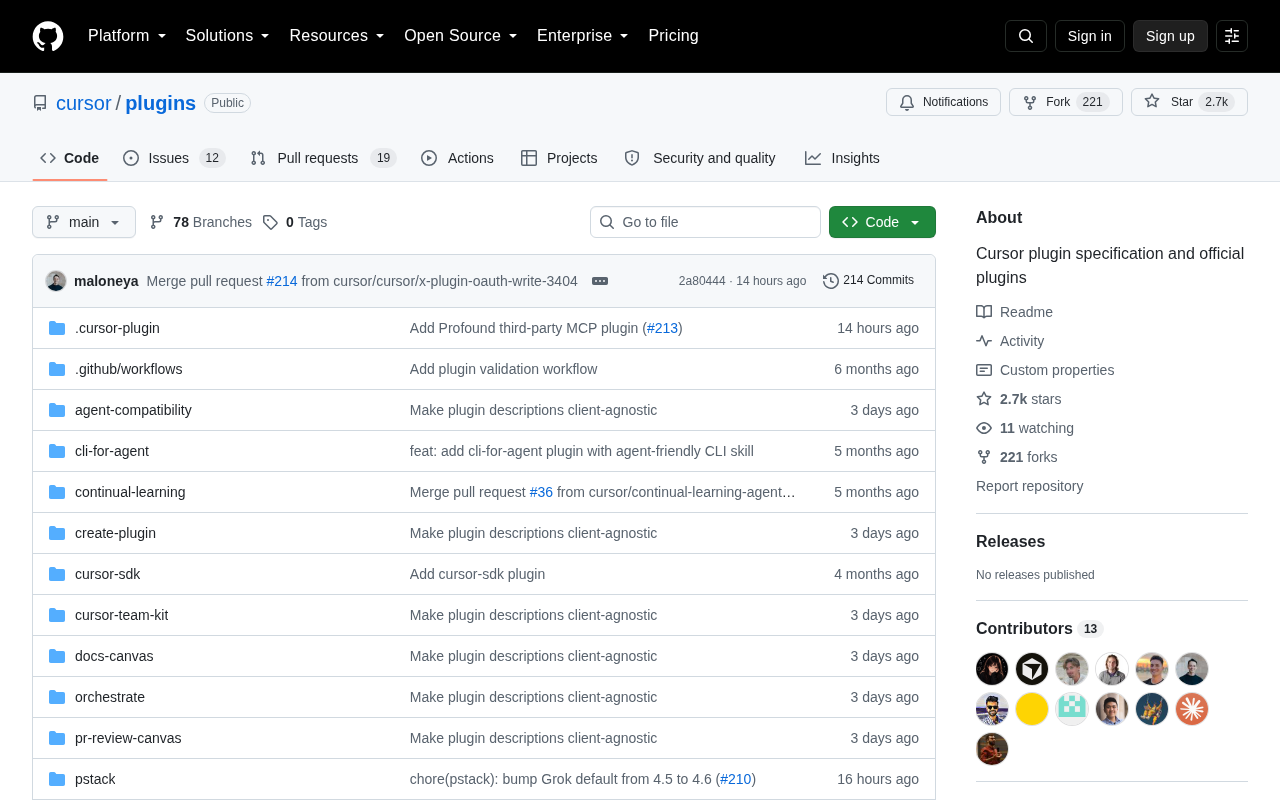1280x800 pixels.
Task: Go to the Pricing page
Action: pos(674,36)
